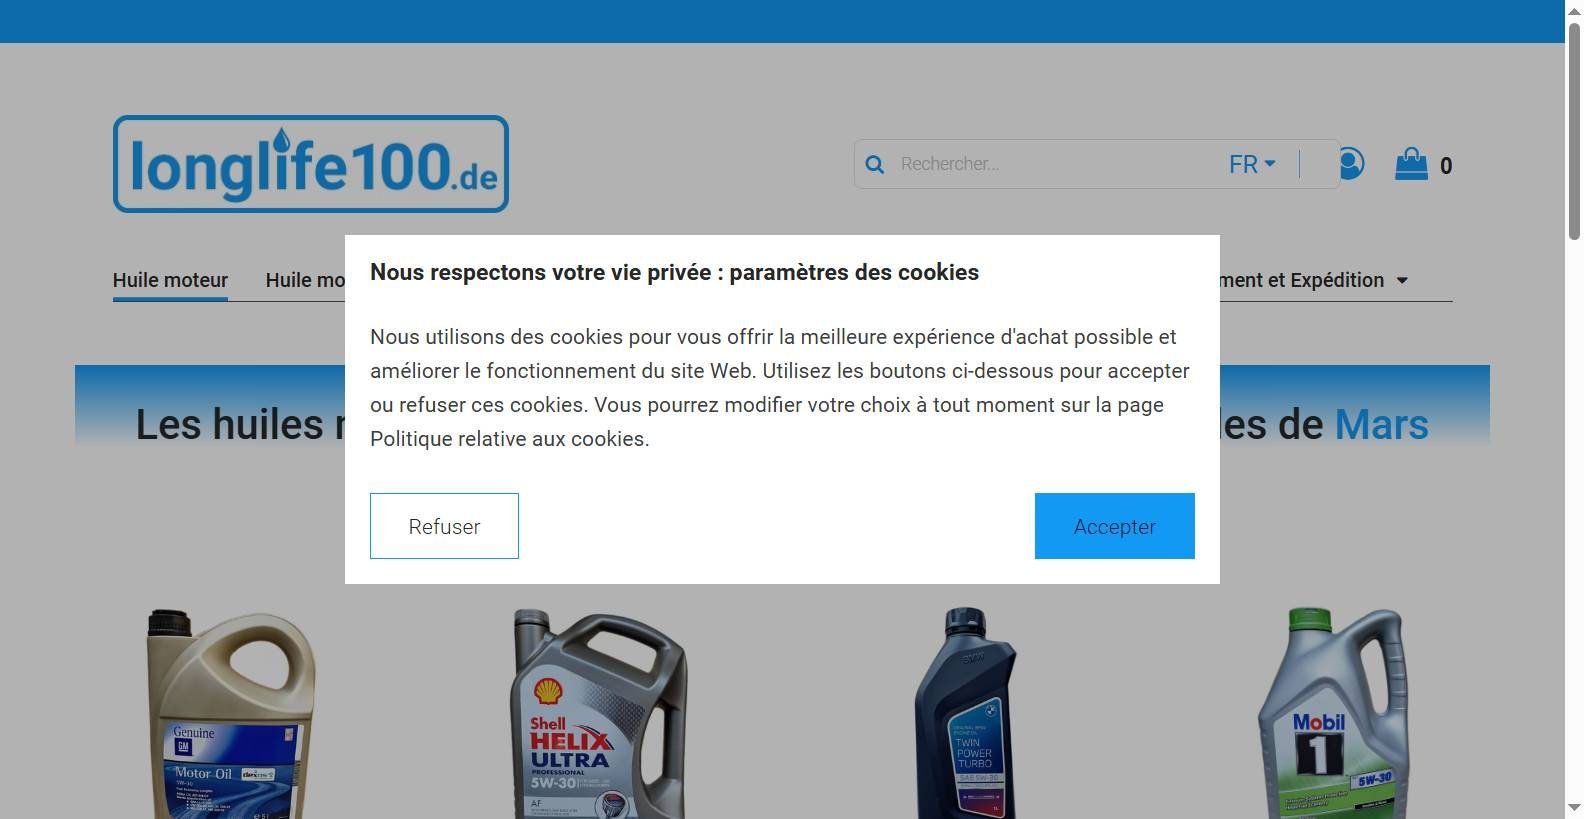Open the FR language dropdown
The image size is (1584, 819).
click(1252, 164)
